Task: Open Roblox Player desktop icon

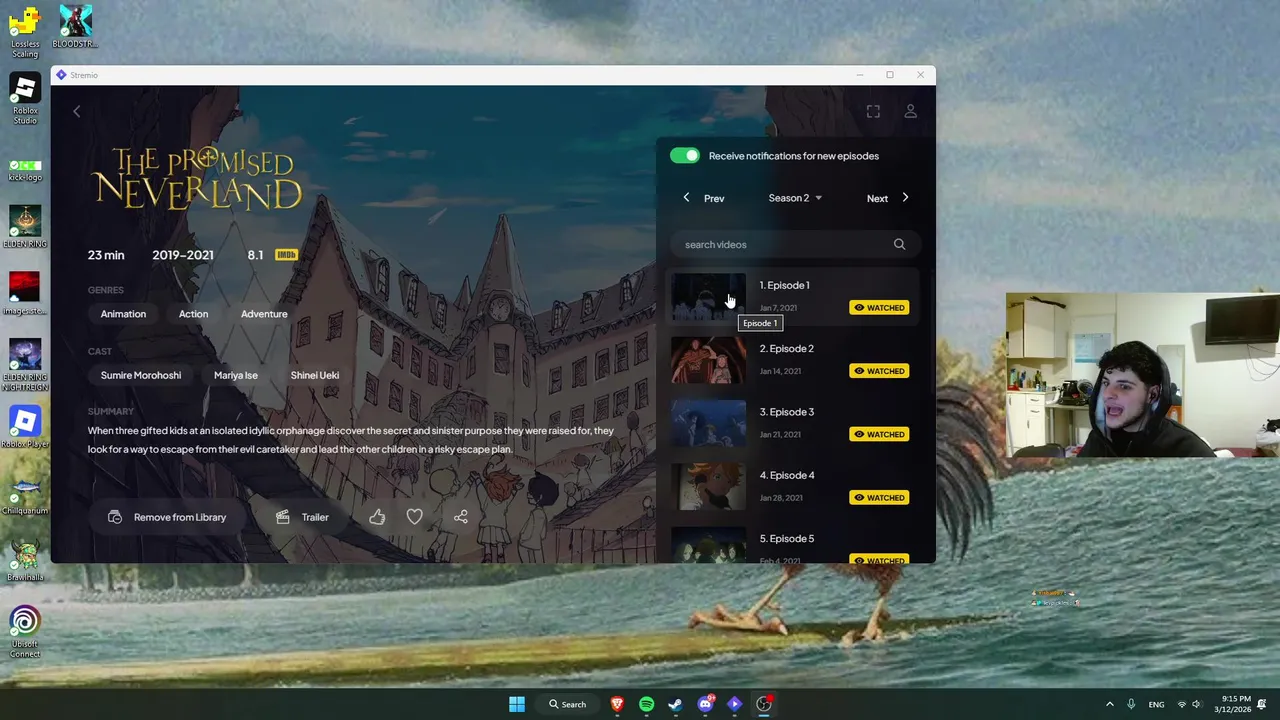Action: [25, 427]
